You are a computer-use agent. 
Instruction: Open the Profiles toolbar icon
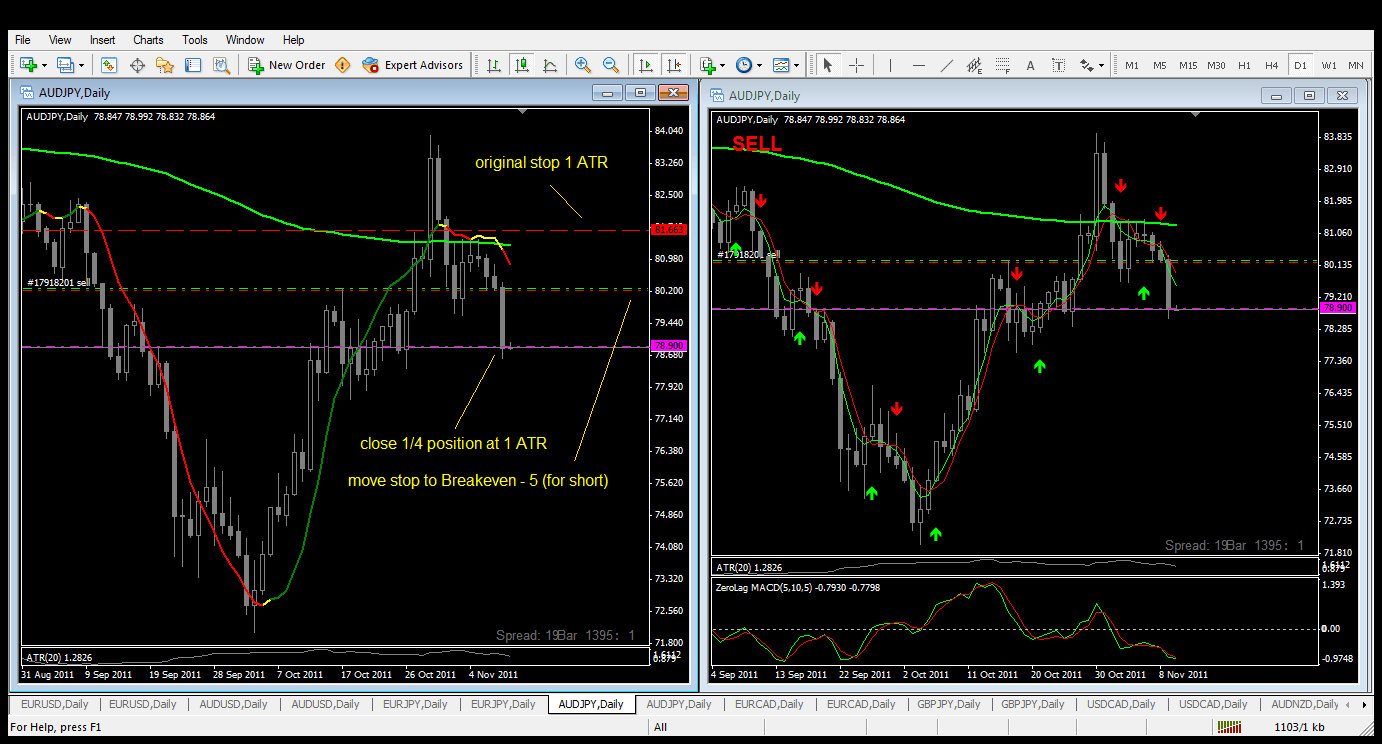coord(66,65)
